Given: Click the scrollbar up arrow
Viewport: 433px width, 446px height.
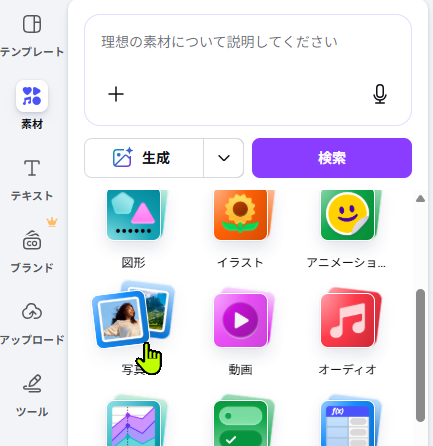Looking at the screenshot, I should (420, 199).
